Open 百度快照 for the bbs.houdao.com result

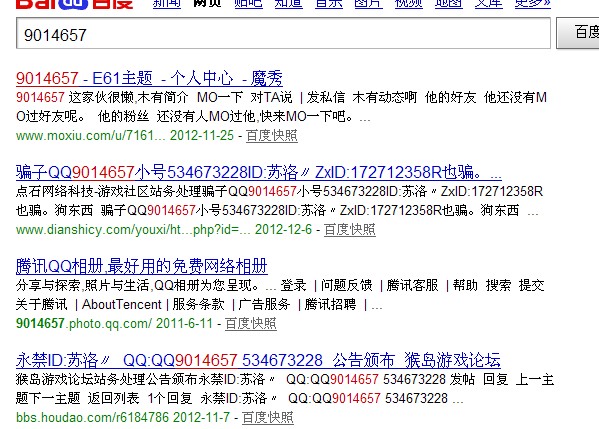point(267,418)
